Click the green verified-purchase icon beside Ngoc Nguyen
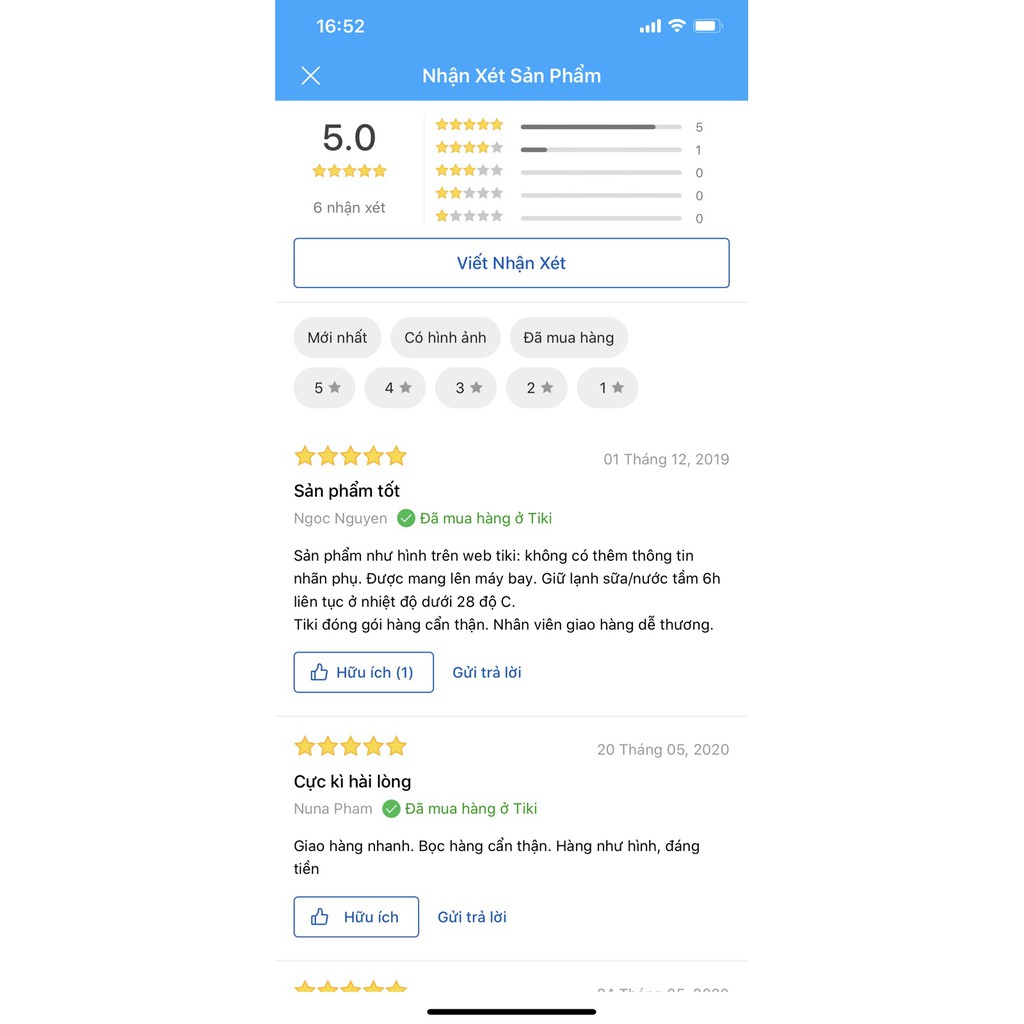Screen dimensions: 1024x1024 [x=406, y=518]
